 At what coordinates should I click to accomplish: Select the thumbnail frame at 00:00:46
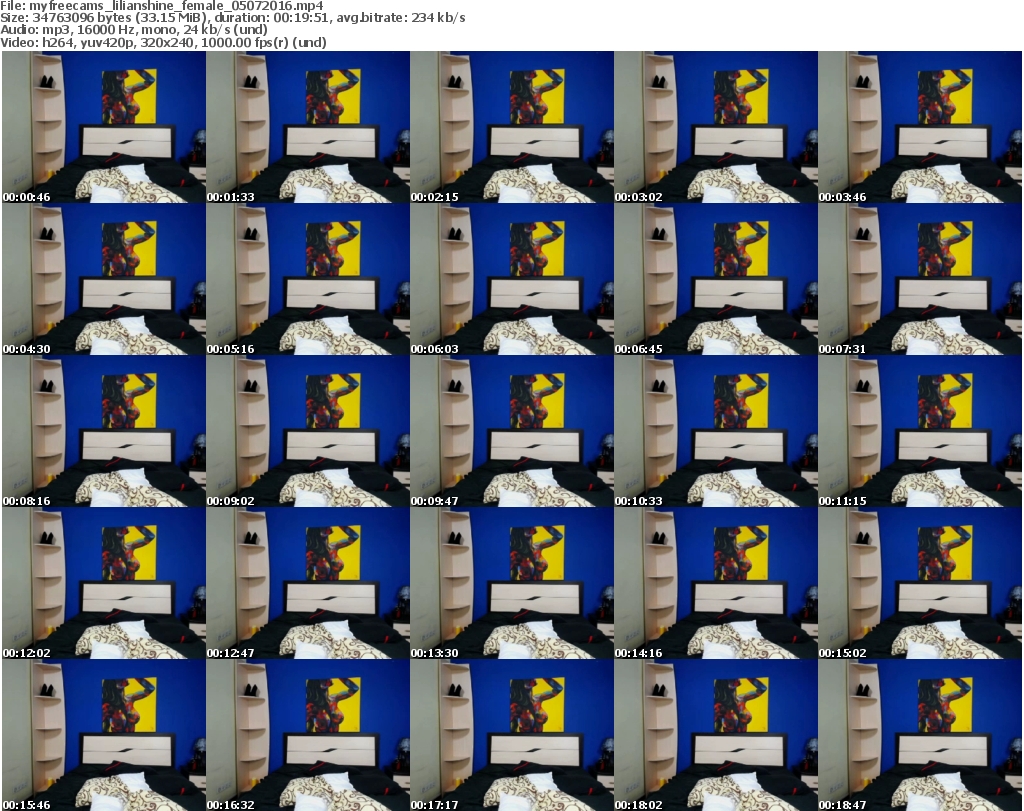point(104,127)
